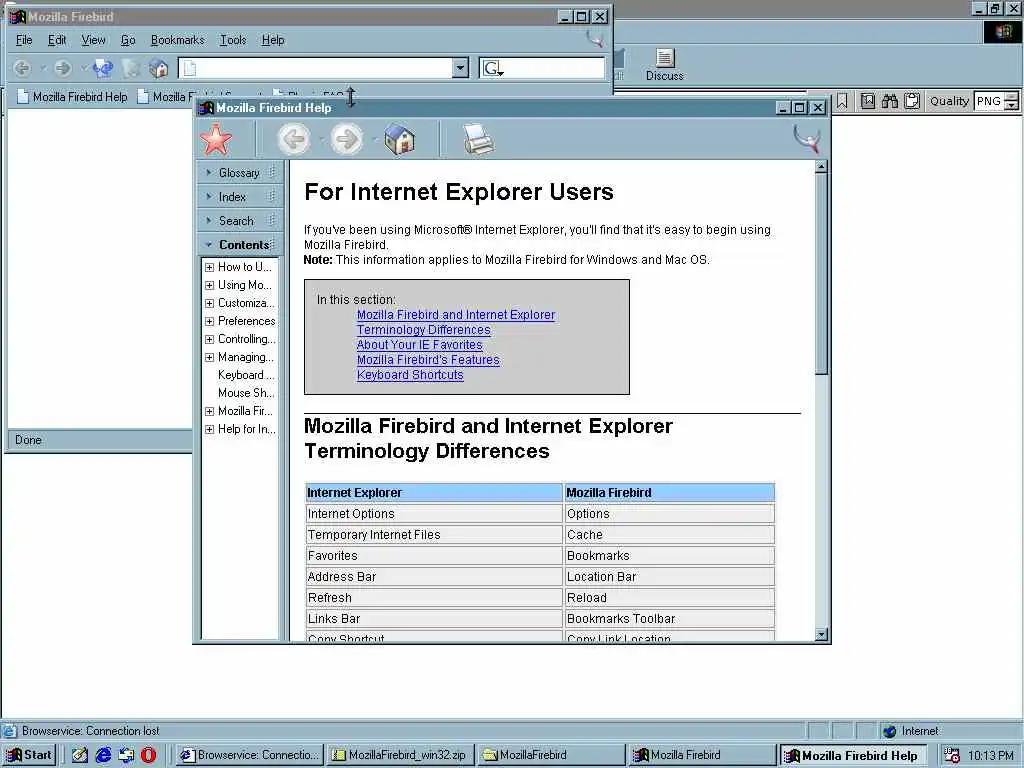Click the help page vertical scrollbar thumb
Screen dimensions: 1024x768
(x=822, y=274)
